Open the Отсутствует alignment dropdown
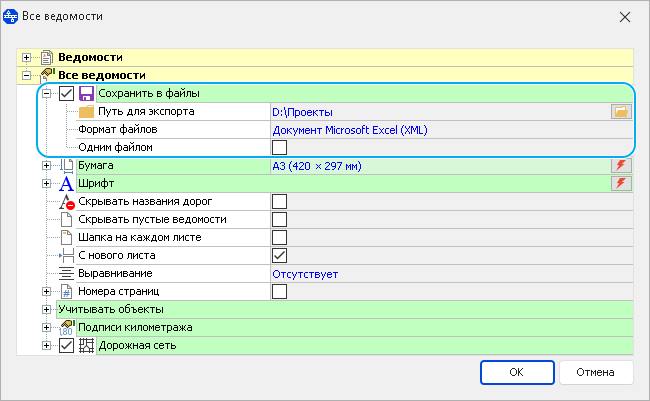 coord(452,274)
